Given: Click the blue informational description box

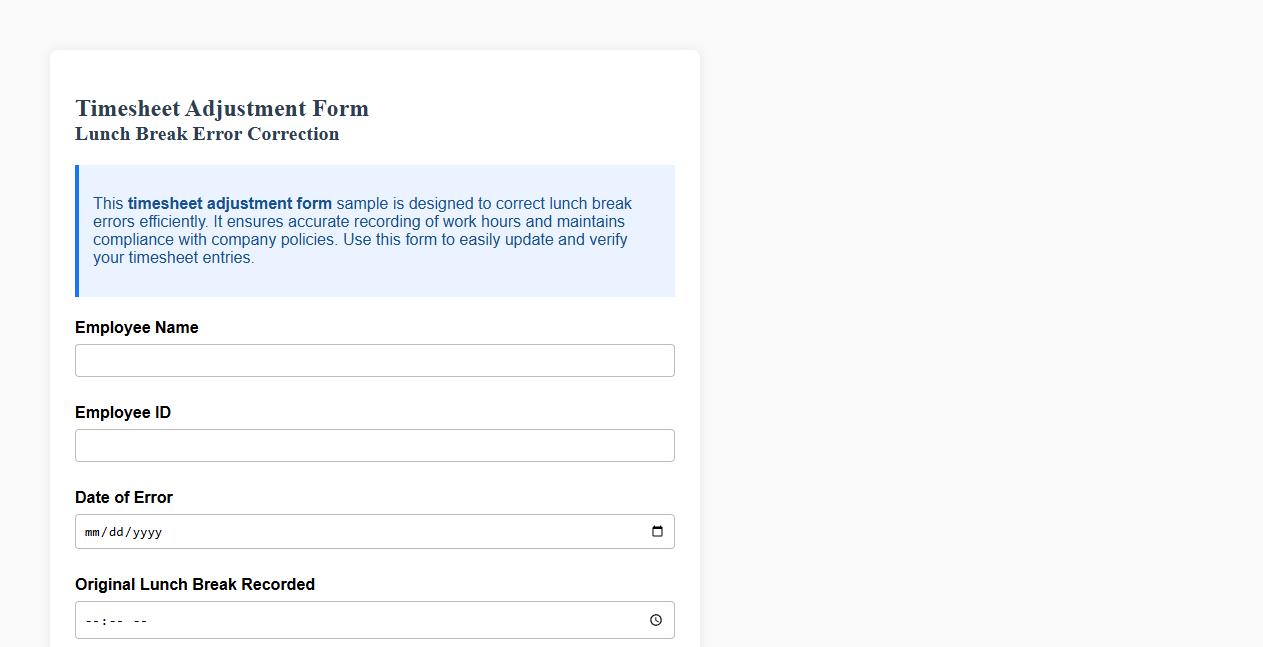Looking at the screenshot, I should pos(375,230).
